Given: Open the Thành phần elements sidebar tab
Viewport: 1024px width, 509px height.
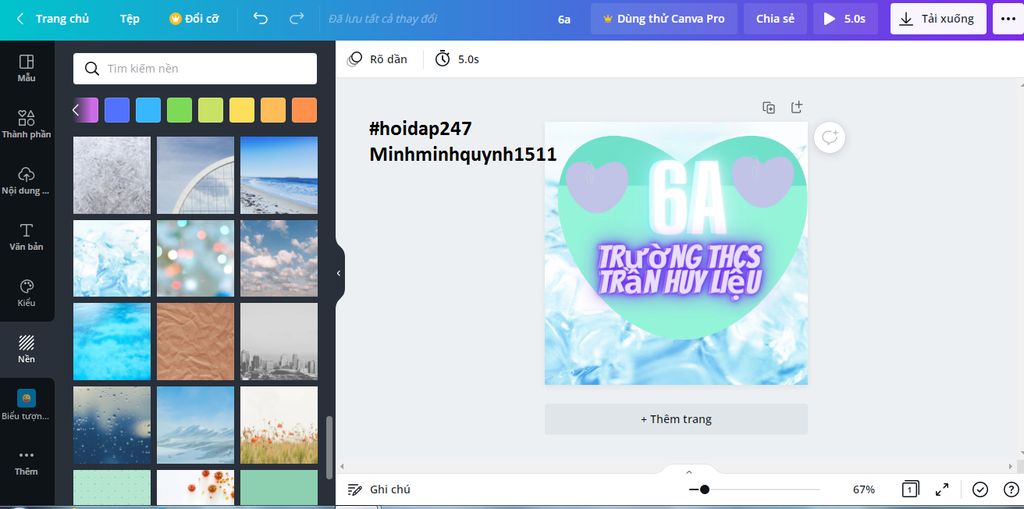Looking at the screenshot, I should pos(27,124).
